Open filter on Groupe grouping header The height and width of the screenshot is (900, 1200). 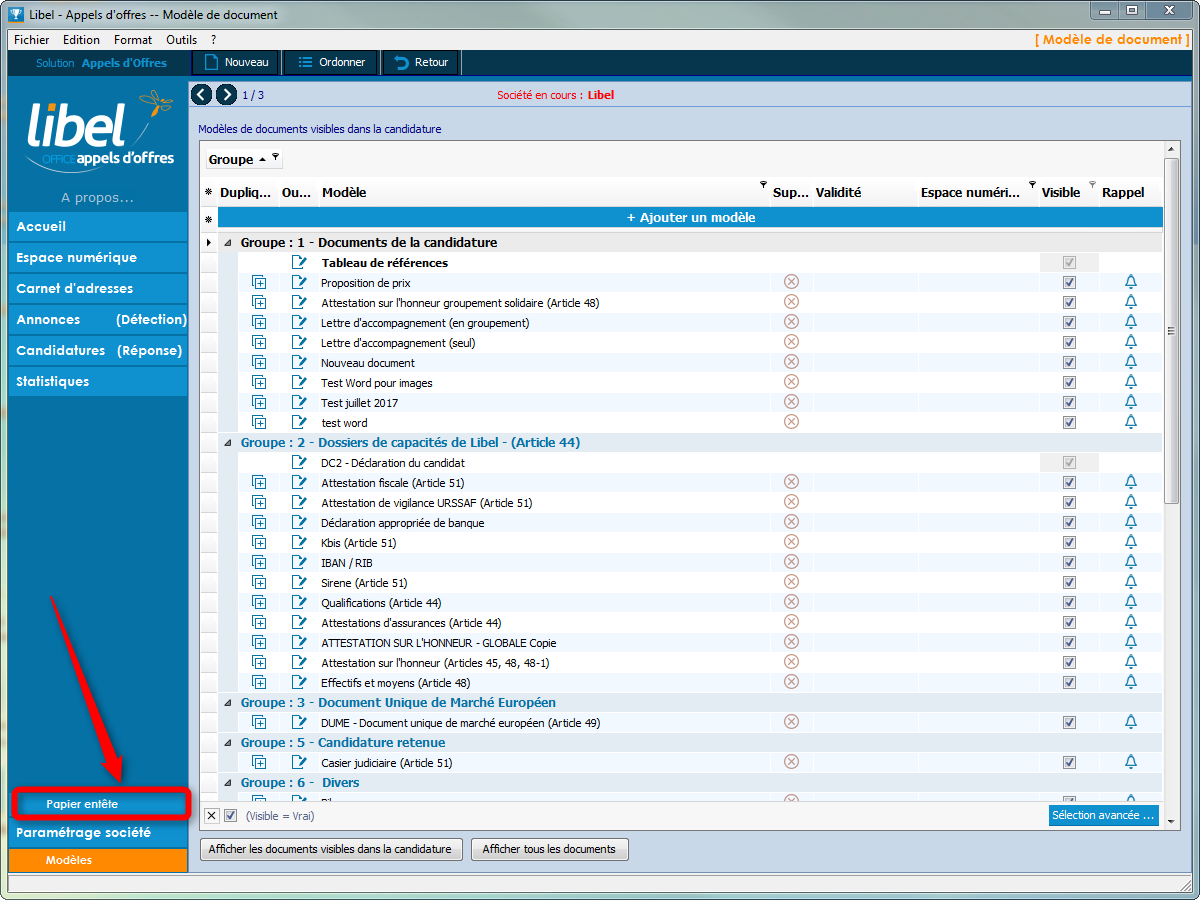(x=275, y=157)
